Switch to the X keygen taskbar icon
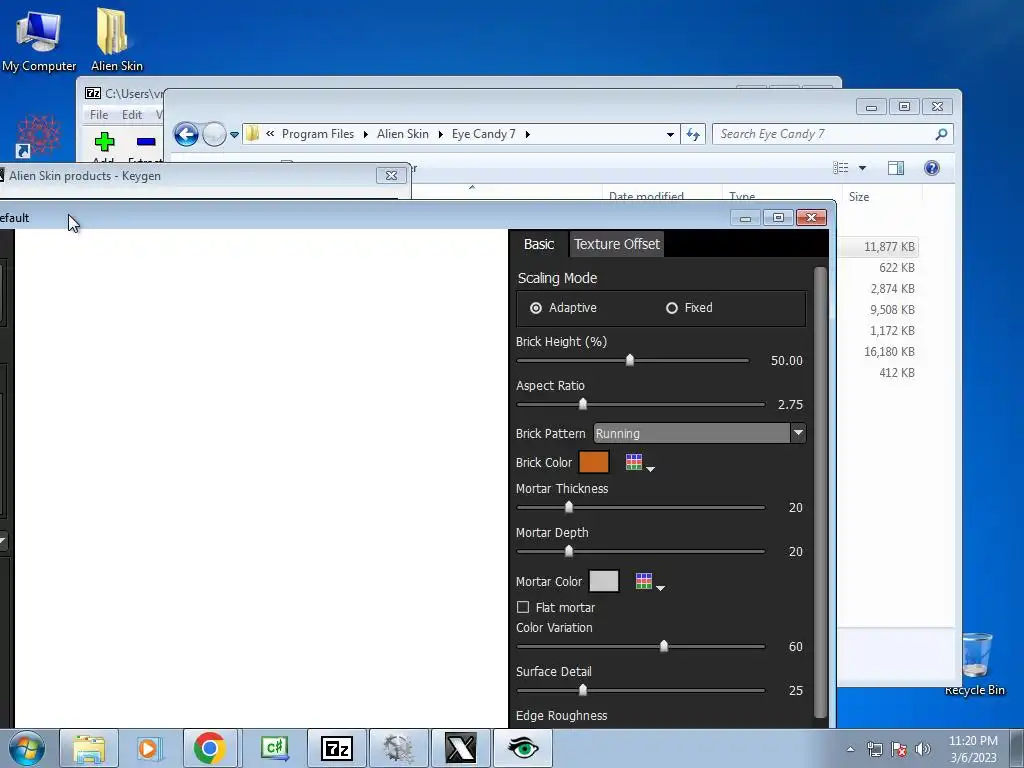 [x=460, y=748]
